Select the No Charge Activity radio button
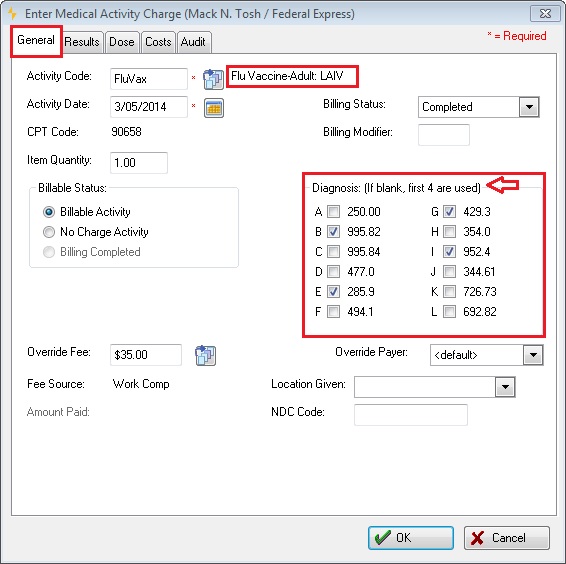566x564 pixels. (x=49, y=232)
